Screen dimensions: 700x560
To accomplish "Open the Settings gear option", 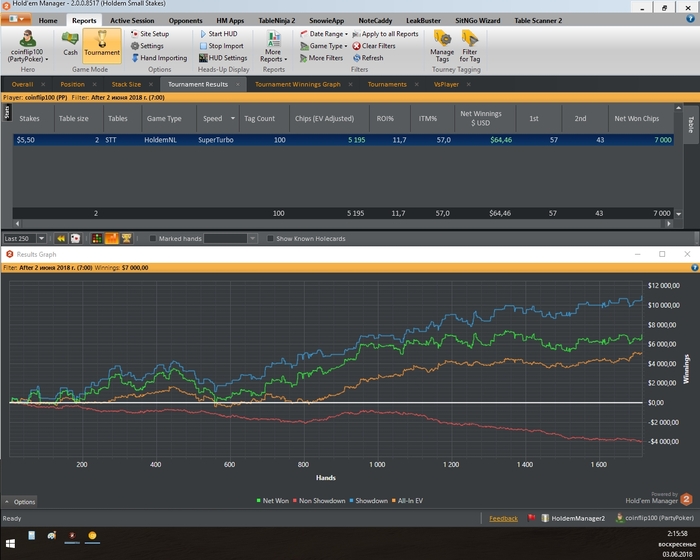I will [147, 46].
